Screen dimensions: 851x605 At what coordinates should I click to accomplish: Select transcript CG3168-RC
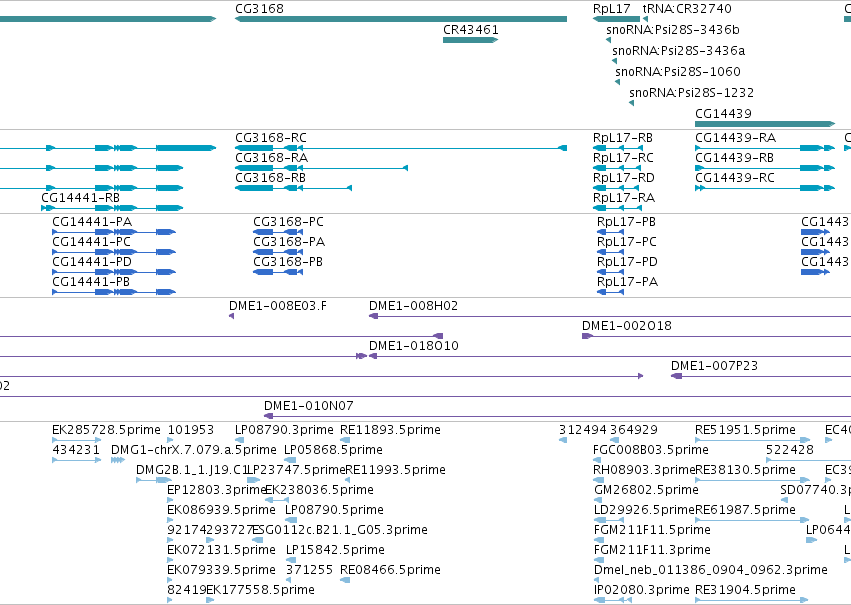pyautogui.click(x=401, y=148)
